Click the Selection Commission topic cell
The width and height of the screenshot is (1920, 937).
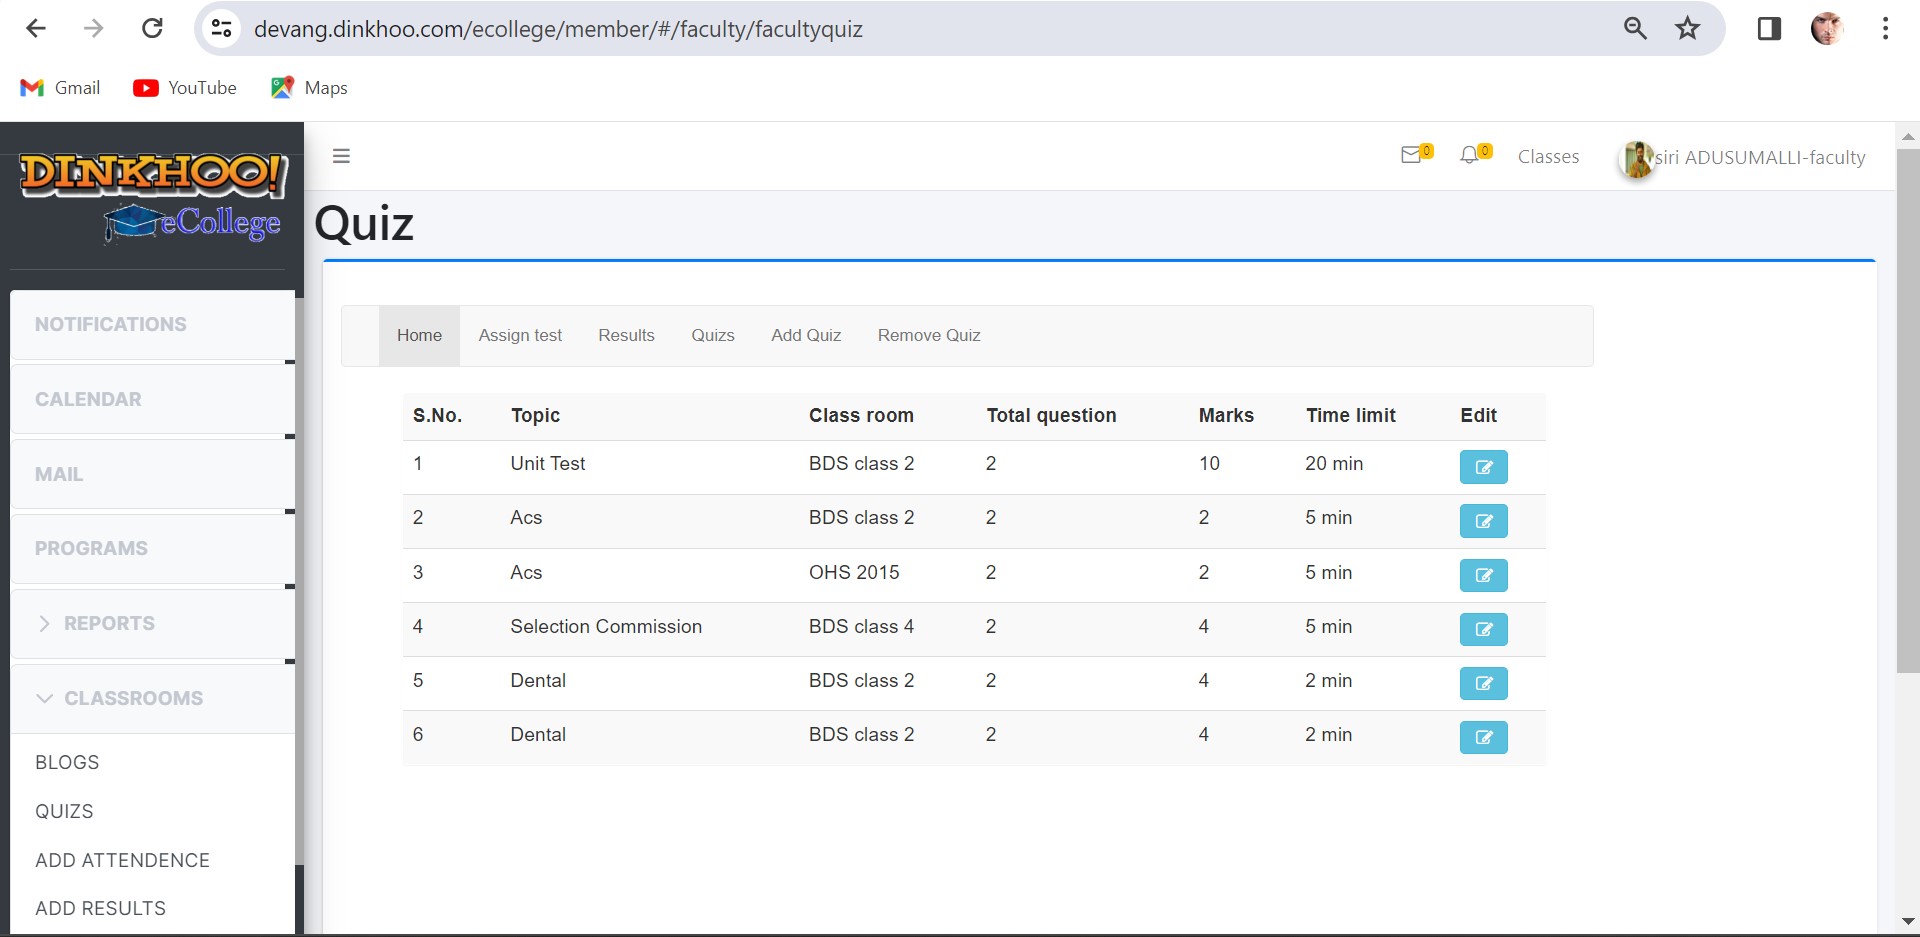coord(606,626)
